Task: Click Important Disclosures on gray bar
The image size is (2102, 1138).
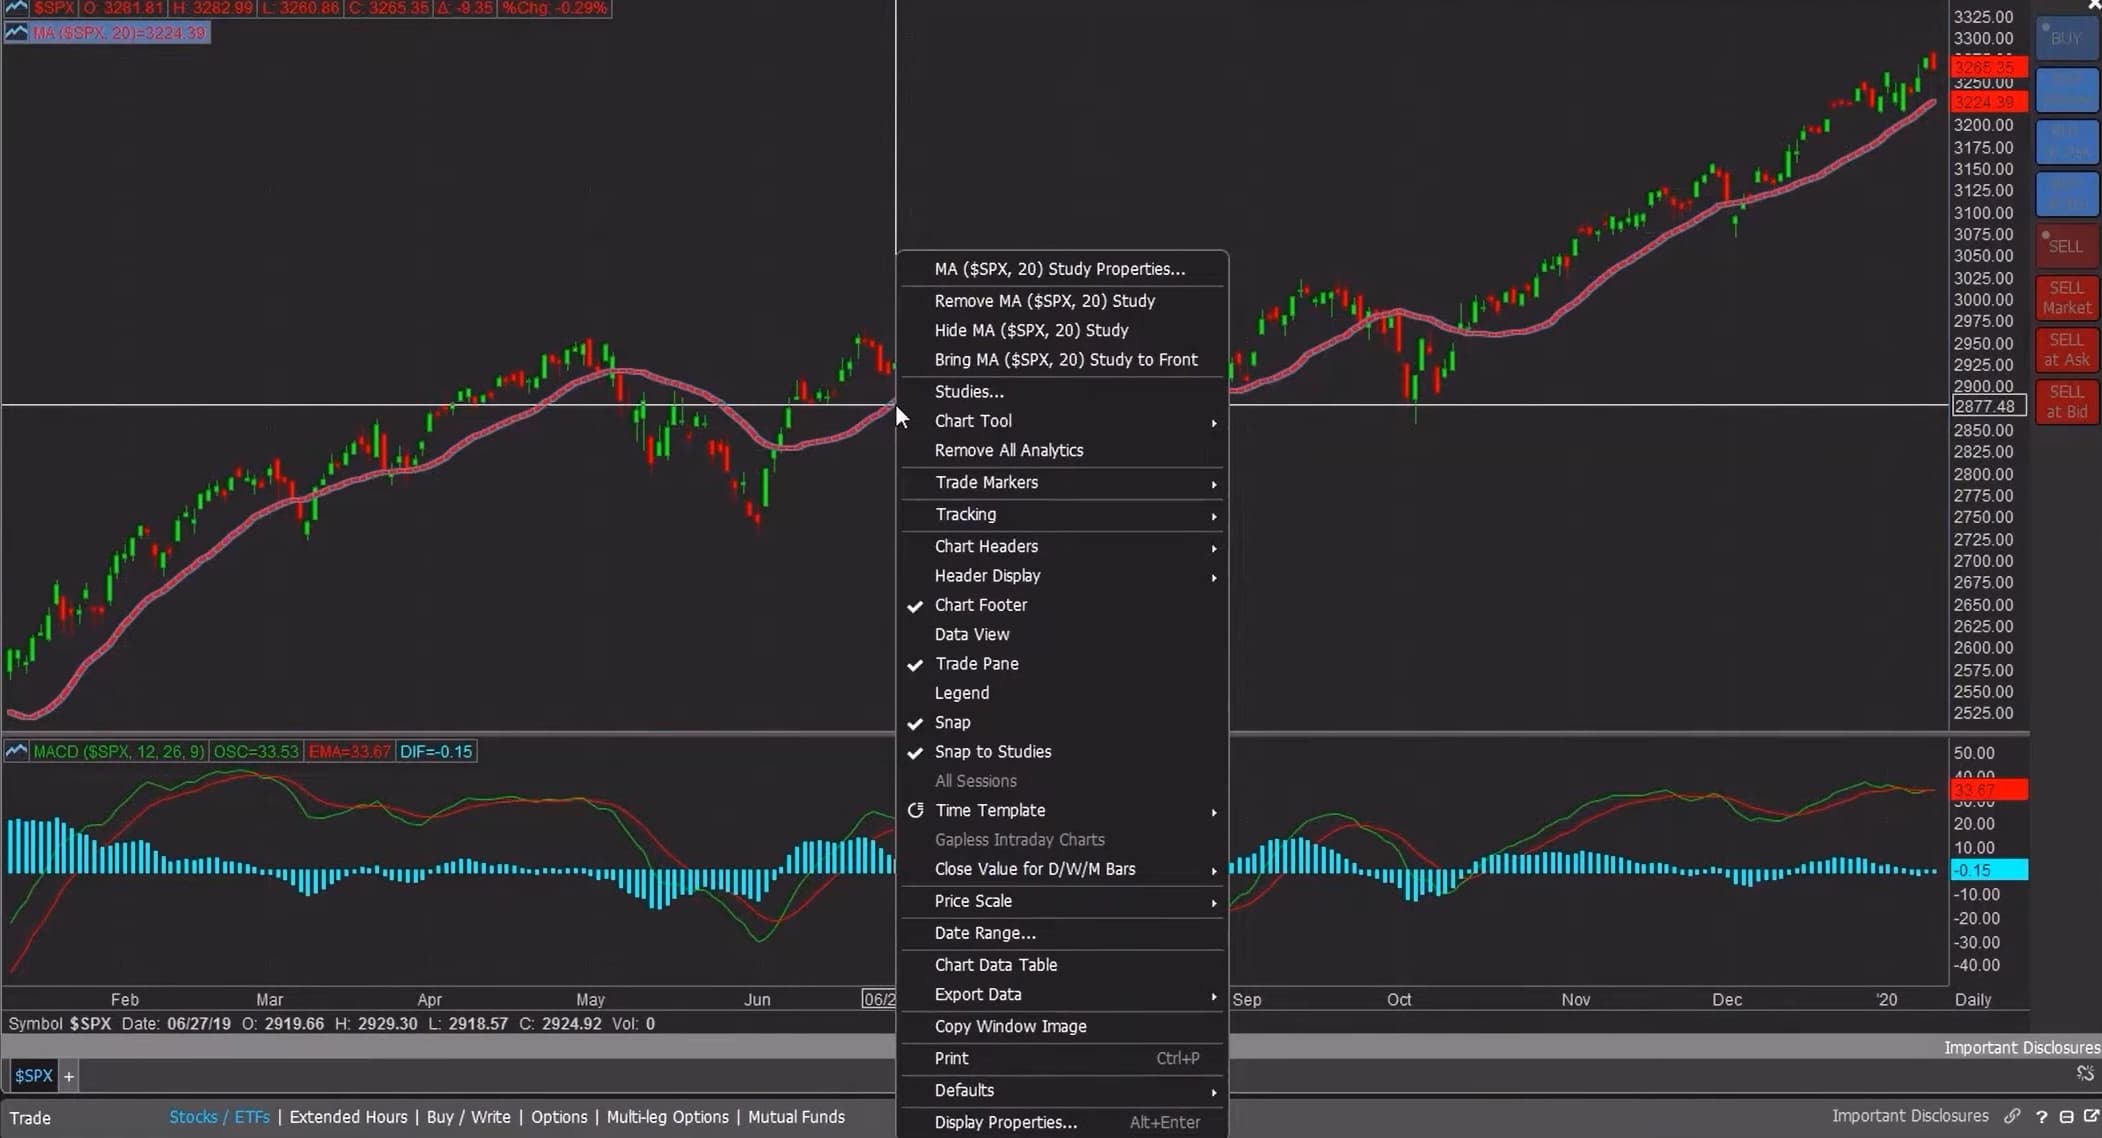Action: [2022, 1047]
